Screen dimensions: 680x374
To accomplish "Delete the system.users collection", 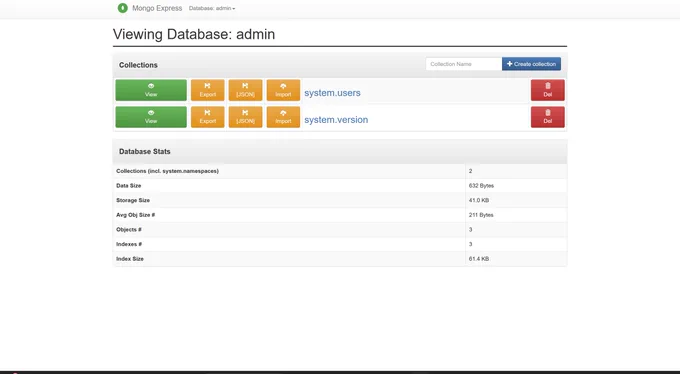I will point(548,90).
